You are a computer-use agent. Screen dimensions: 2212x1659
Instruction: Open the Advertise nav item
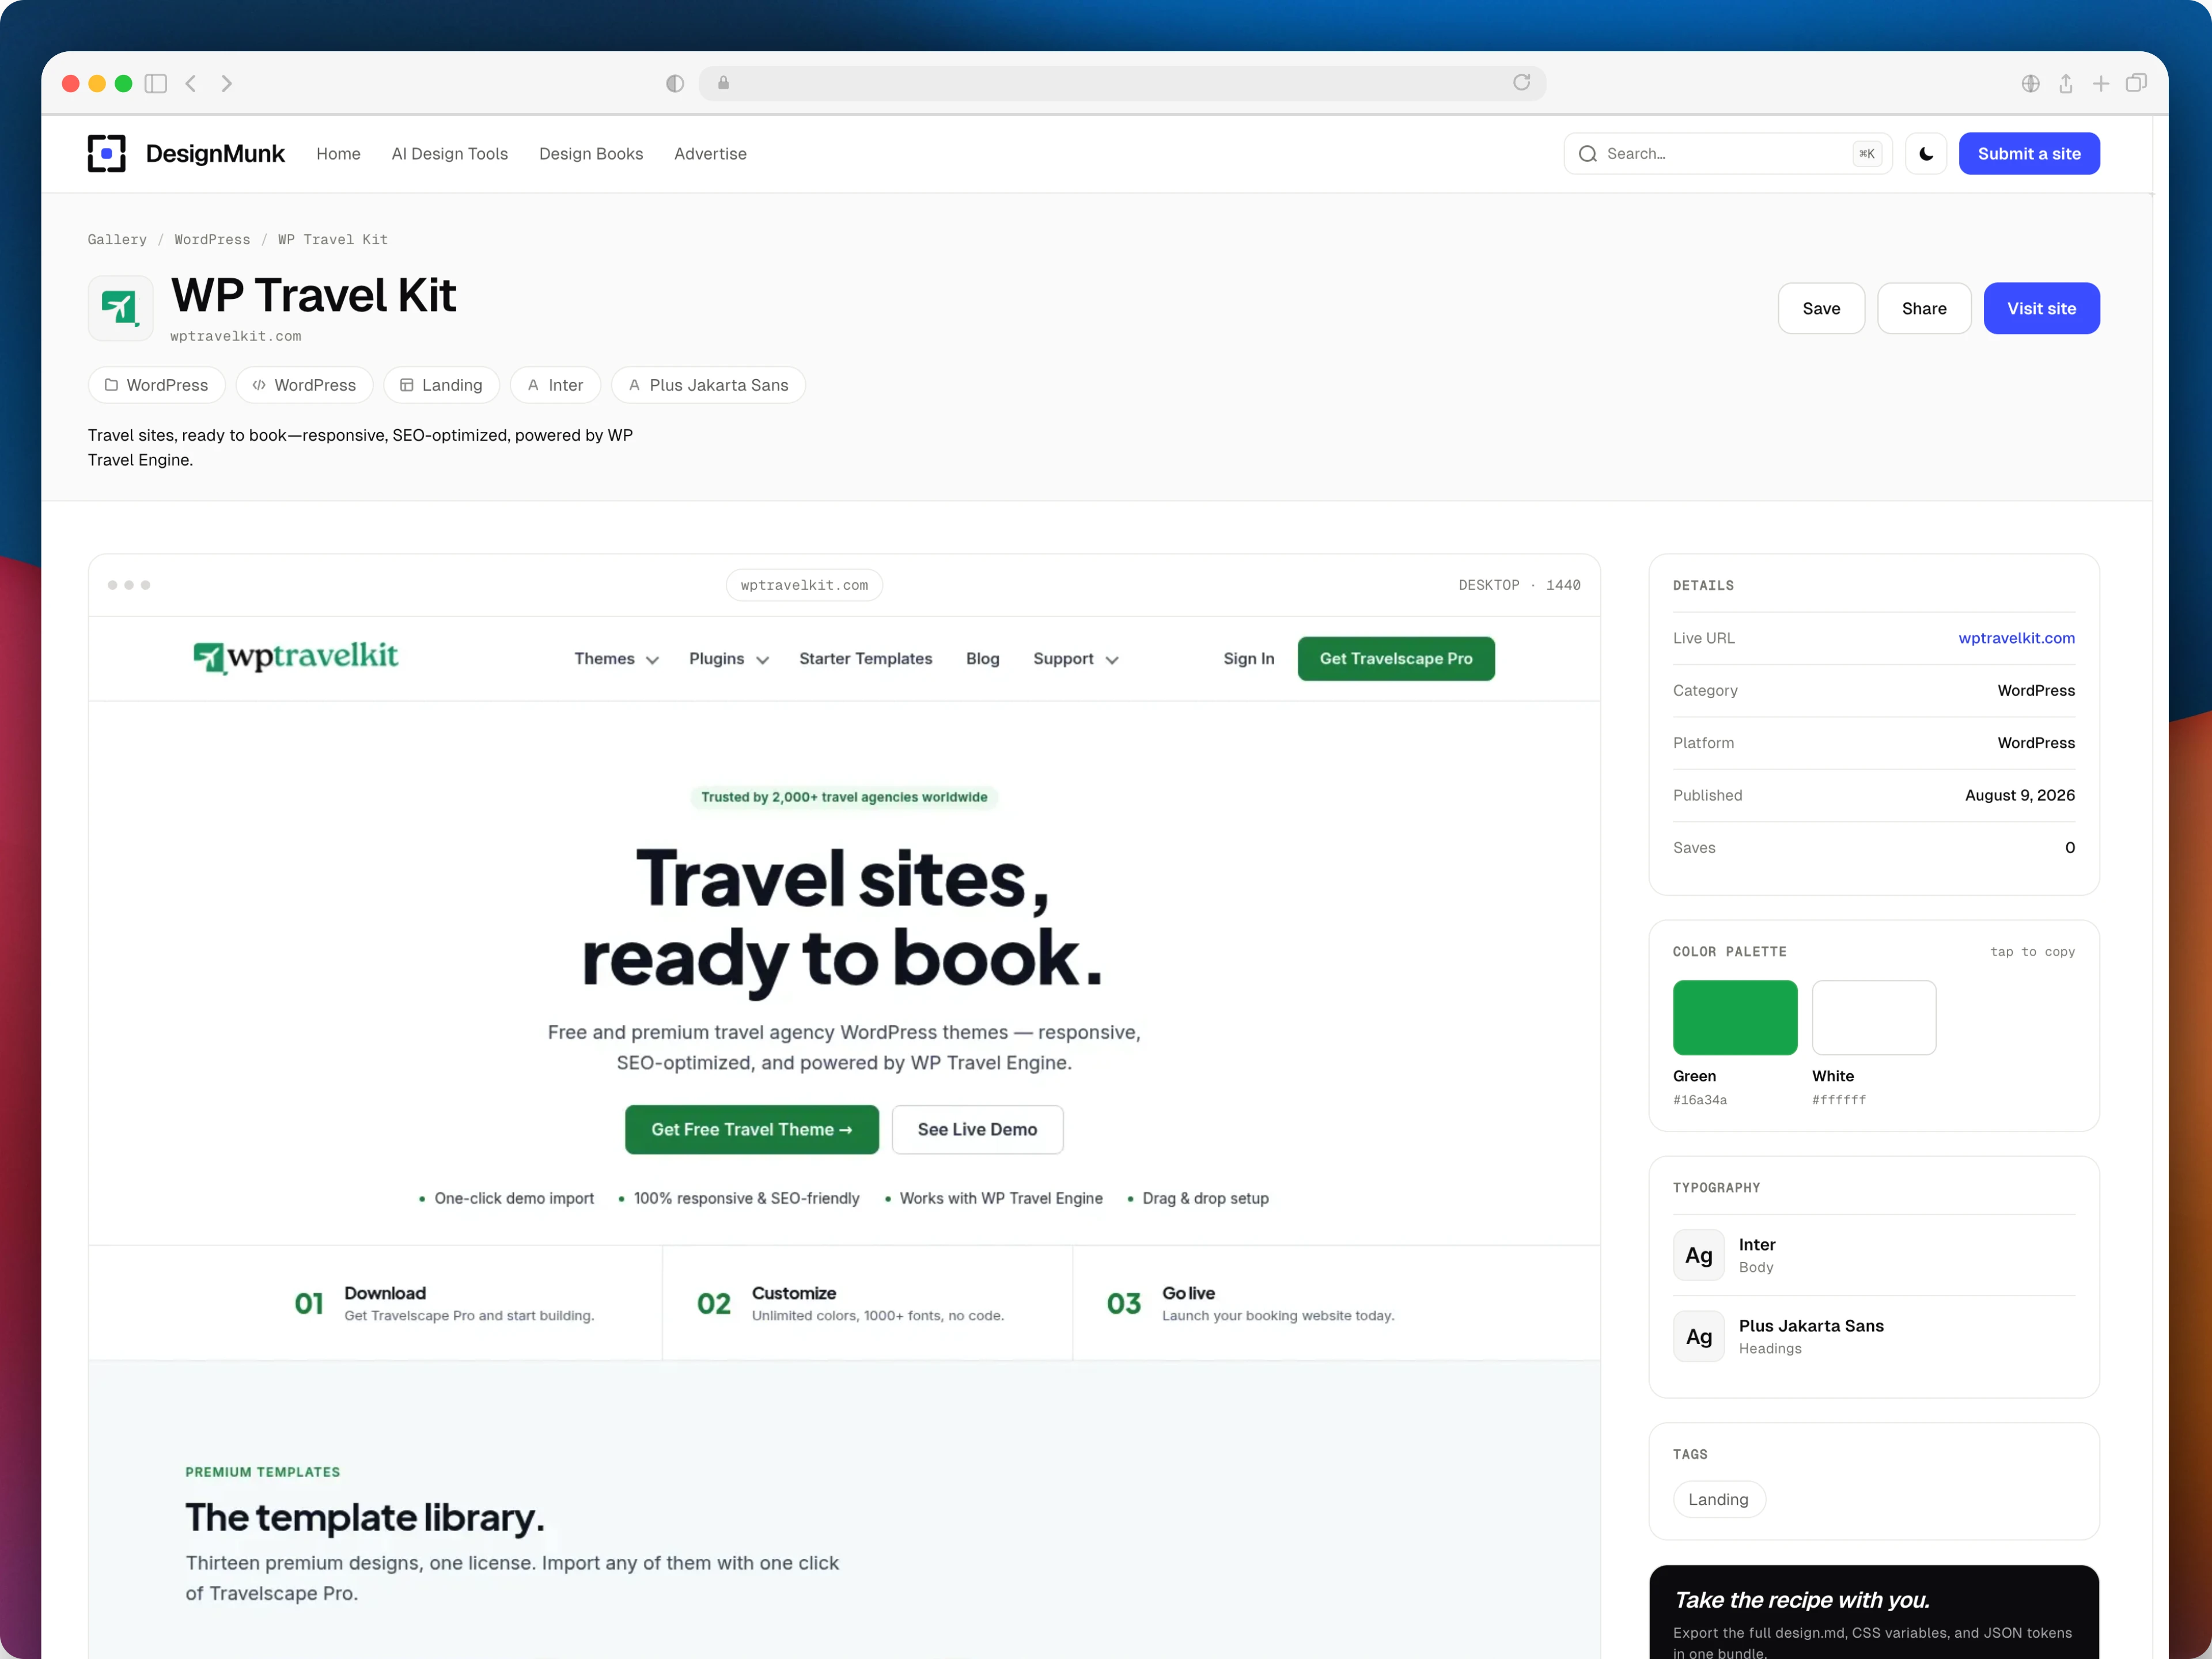710,153
